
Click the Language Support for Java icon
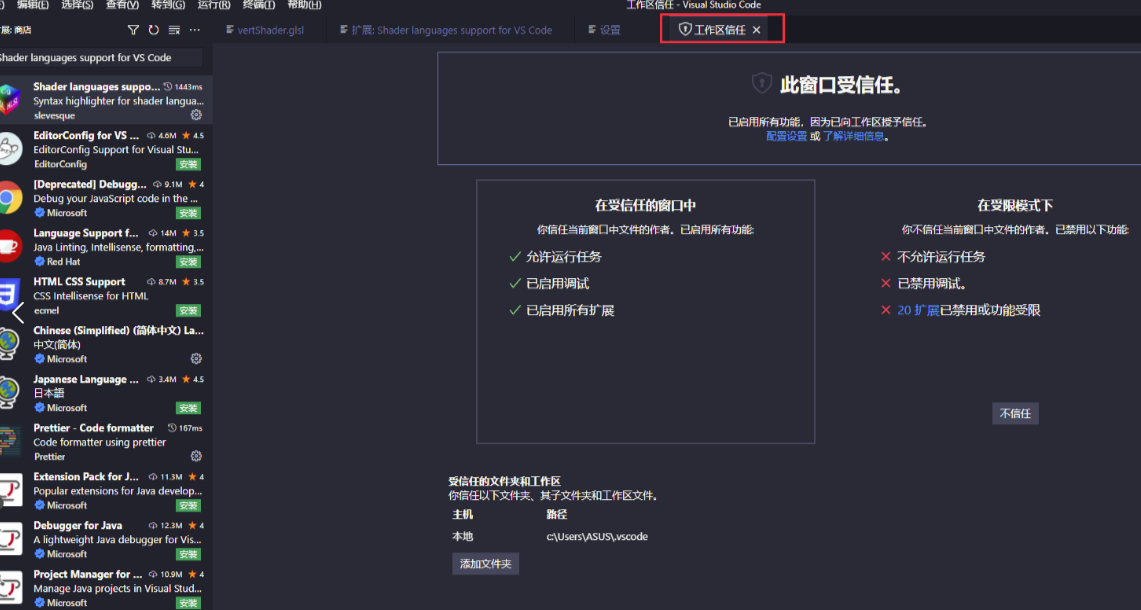click(9, 246)
